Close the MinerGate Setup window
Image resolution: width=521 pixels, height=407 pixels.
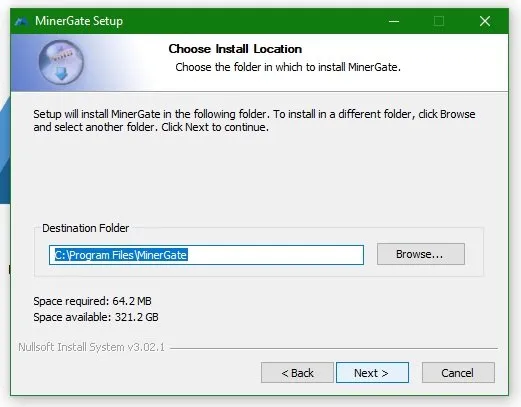tap(485, 21)
